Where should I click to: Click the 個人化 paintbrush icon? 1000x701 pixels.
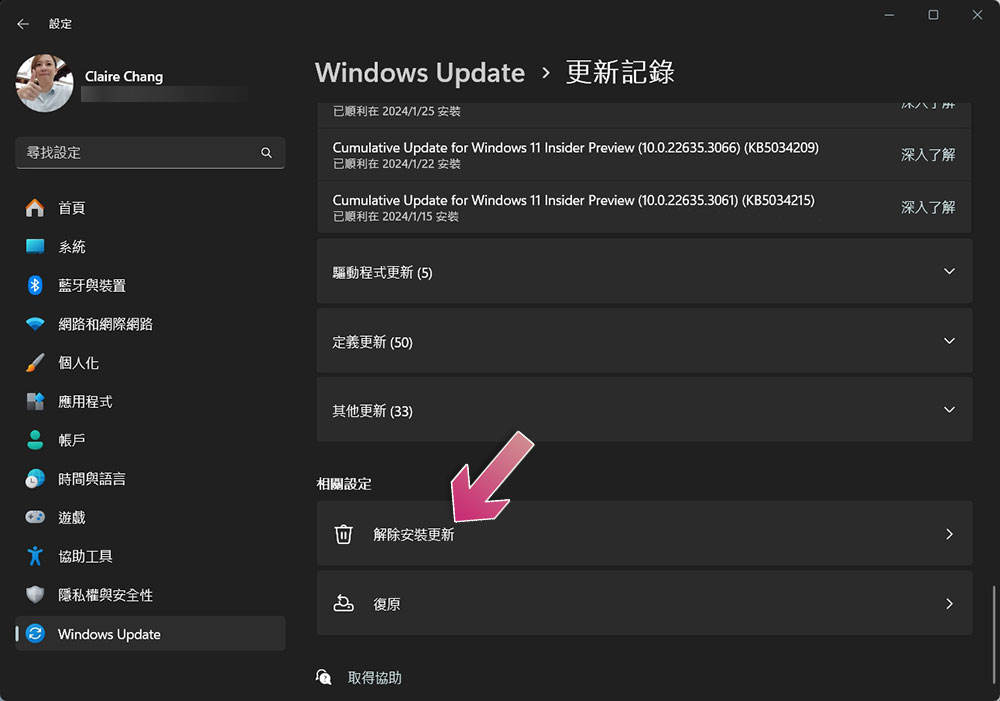coord(35,363)
